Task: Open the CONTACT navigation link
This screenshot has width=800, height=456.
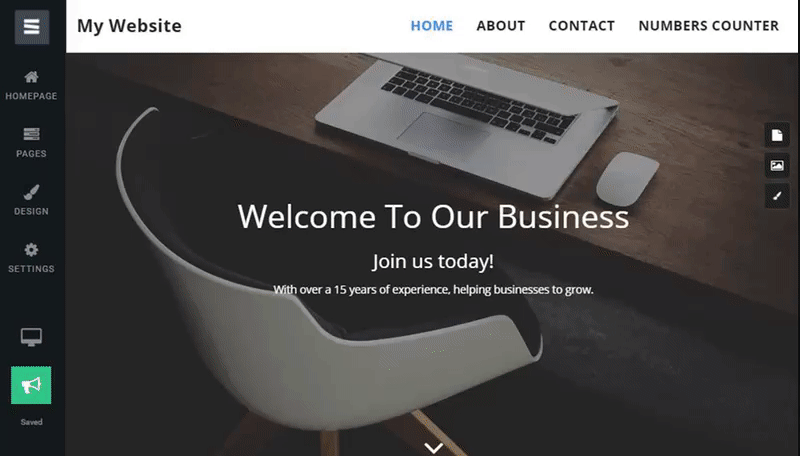Action: click(x=582, y=26)
